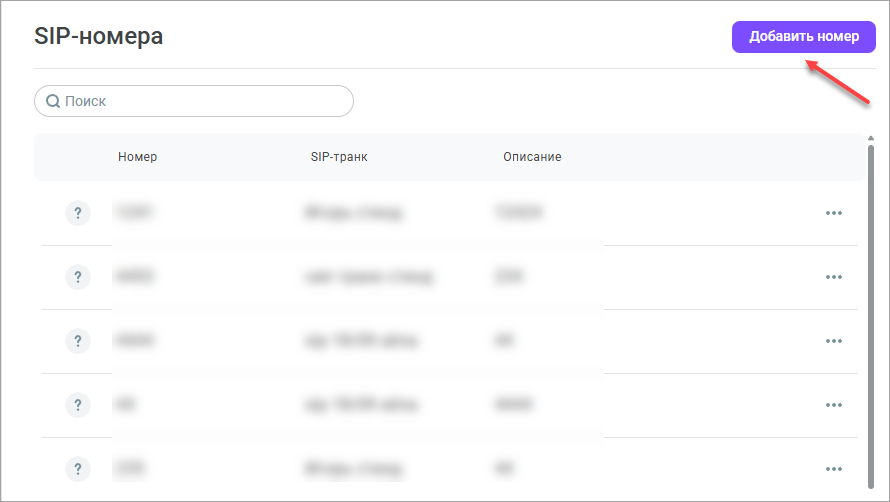Open the three-dot menu of the last row
The image size is (890, 502).
[834, 469]
